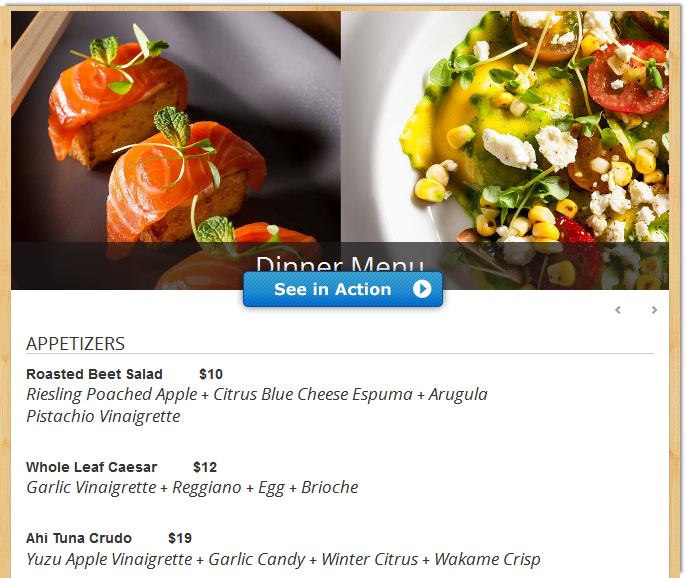Click the APPETIZERS section heading

point(75,344)
